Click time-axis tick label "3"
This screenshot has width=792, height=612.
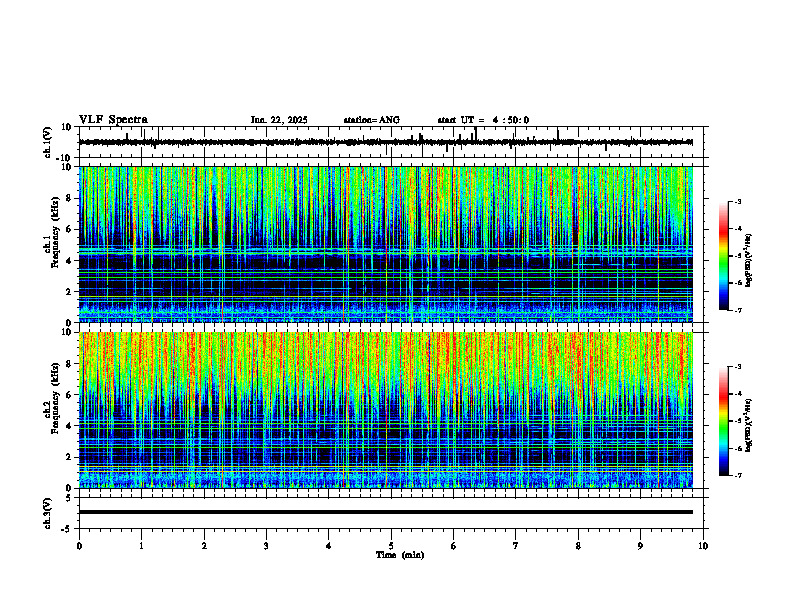coord(266,546)
